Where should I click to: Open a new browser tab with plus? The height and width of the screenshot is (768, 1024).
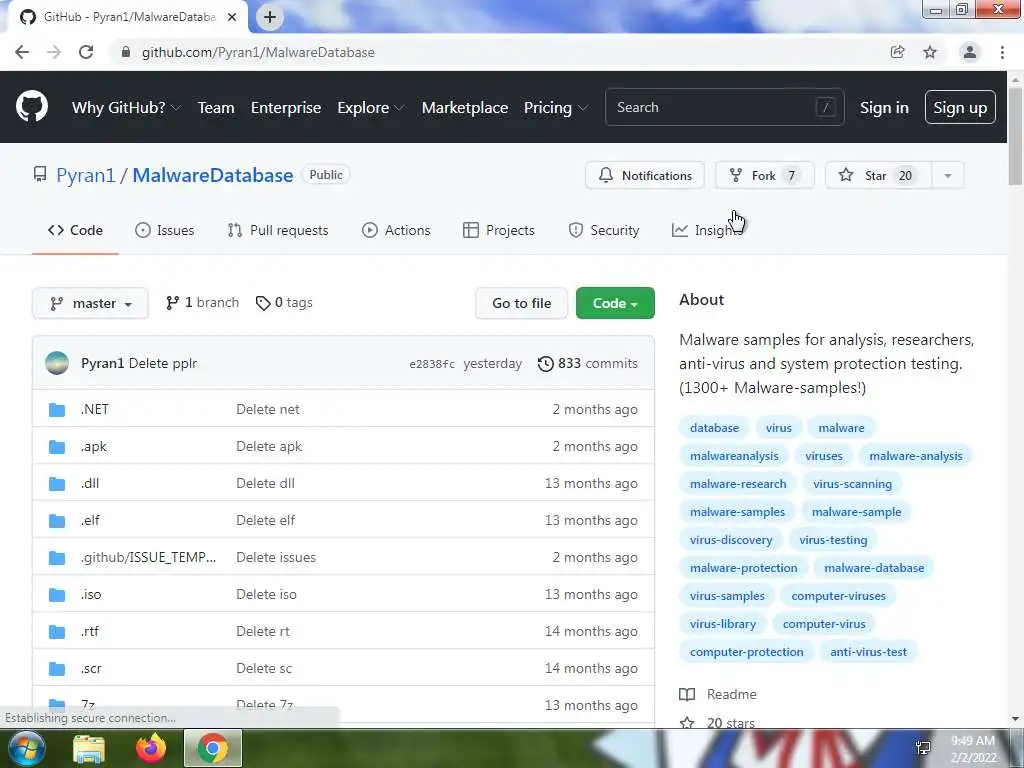pos(270,17)
